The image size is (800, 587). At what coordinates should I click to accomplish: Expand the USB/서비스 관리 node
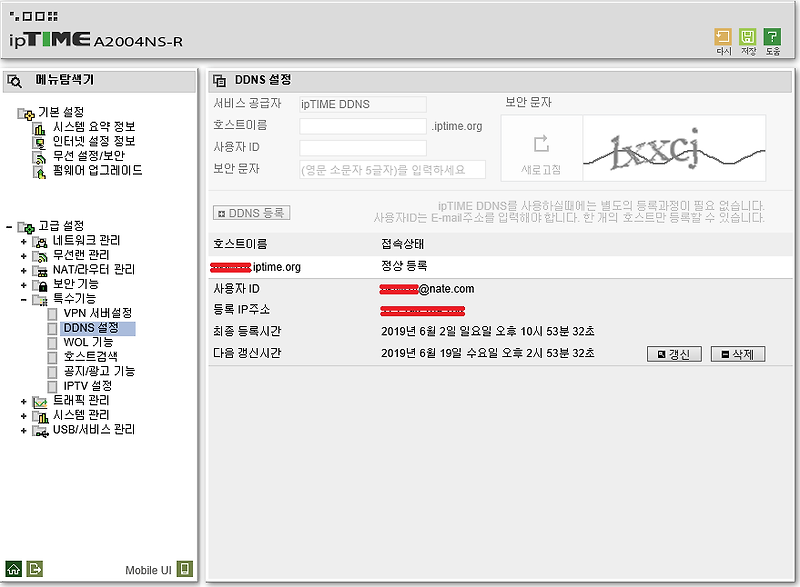click(24, 431)
